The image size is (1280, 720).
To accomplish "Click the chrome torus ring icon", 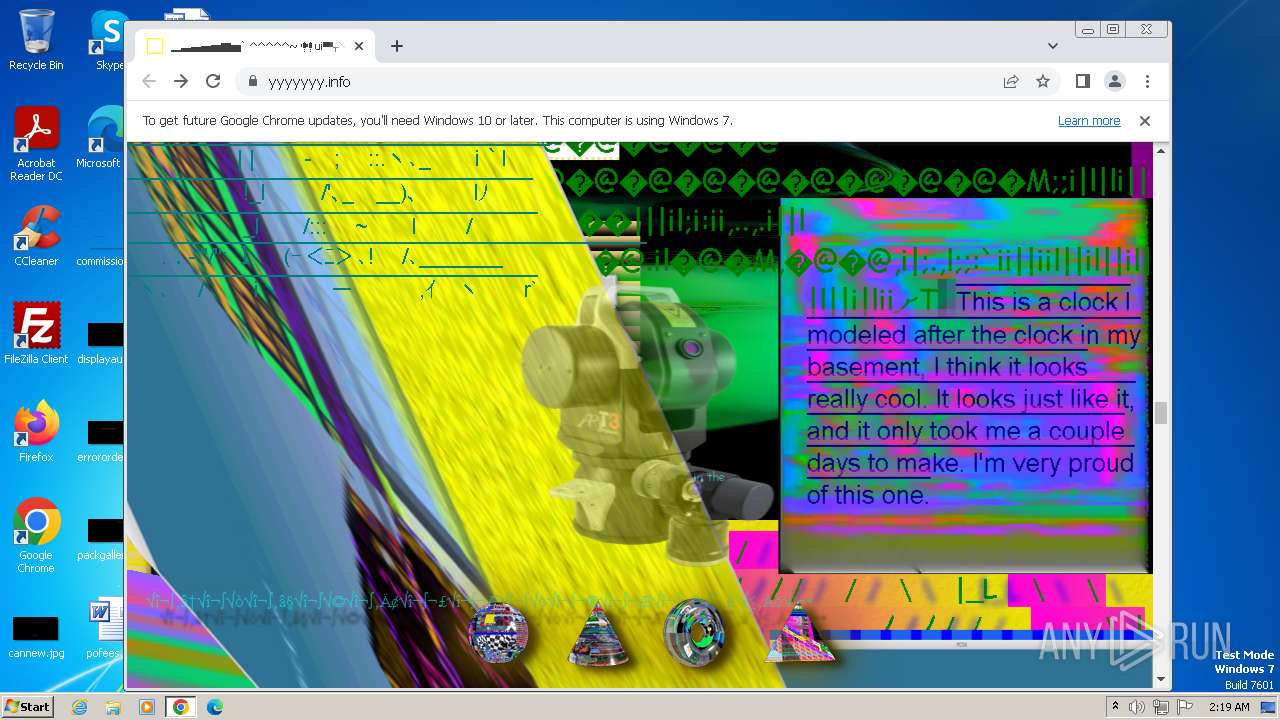I will point(694,631).
